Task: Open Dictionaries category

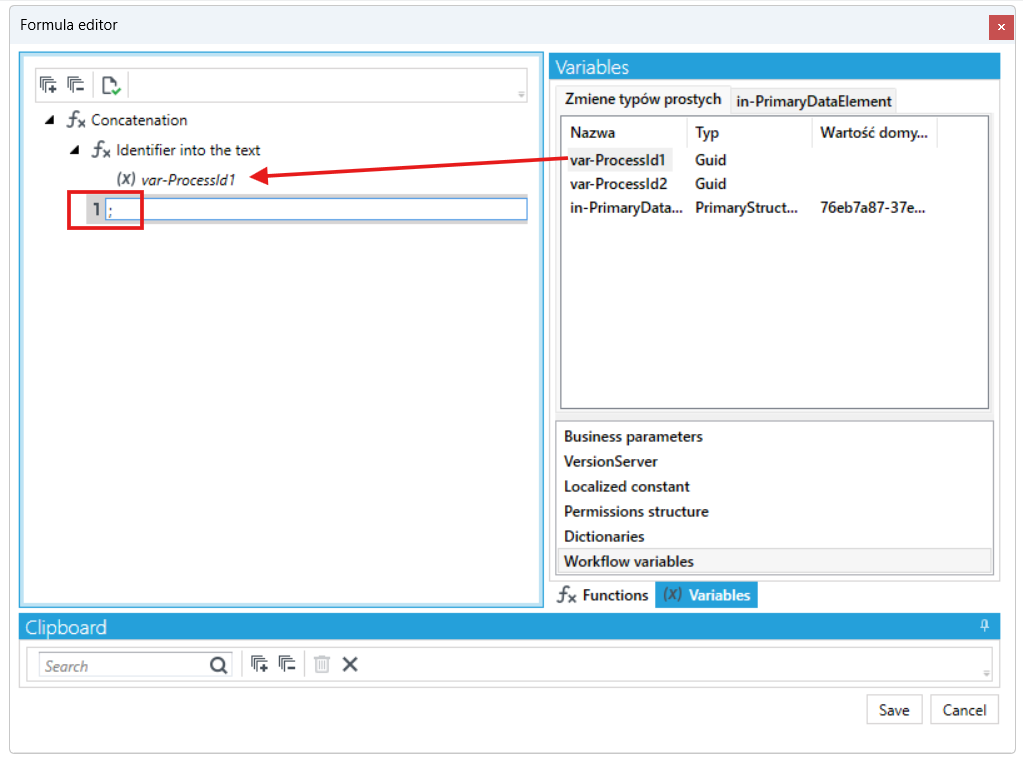Action: [x=774, y=537]
